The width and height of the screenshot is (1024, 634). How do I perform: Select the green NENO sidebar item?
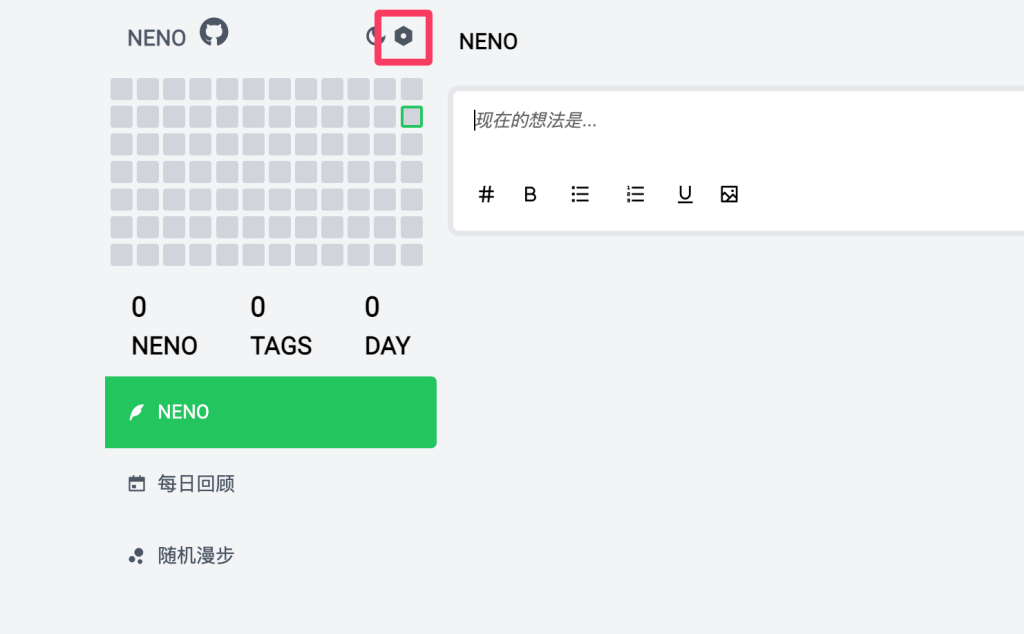[270, 412]
